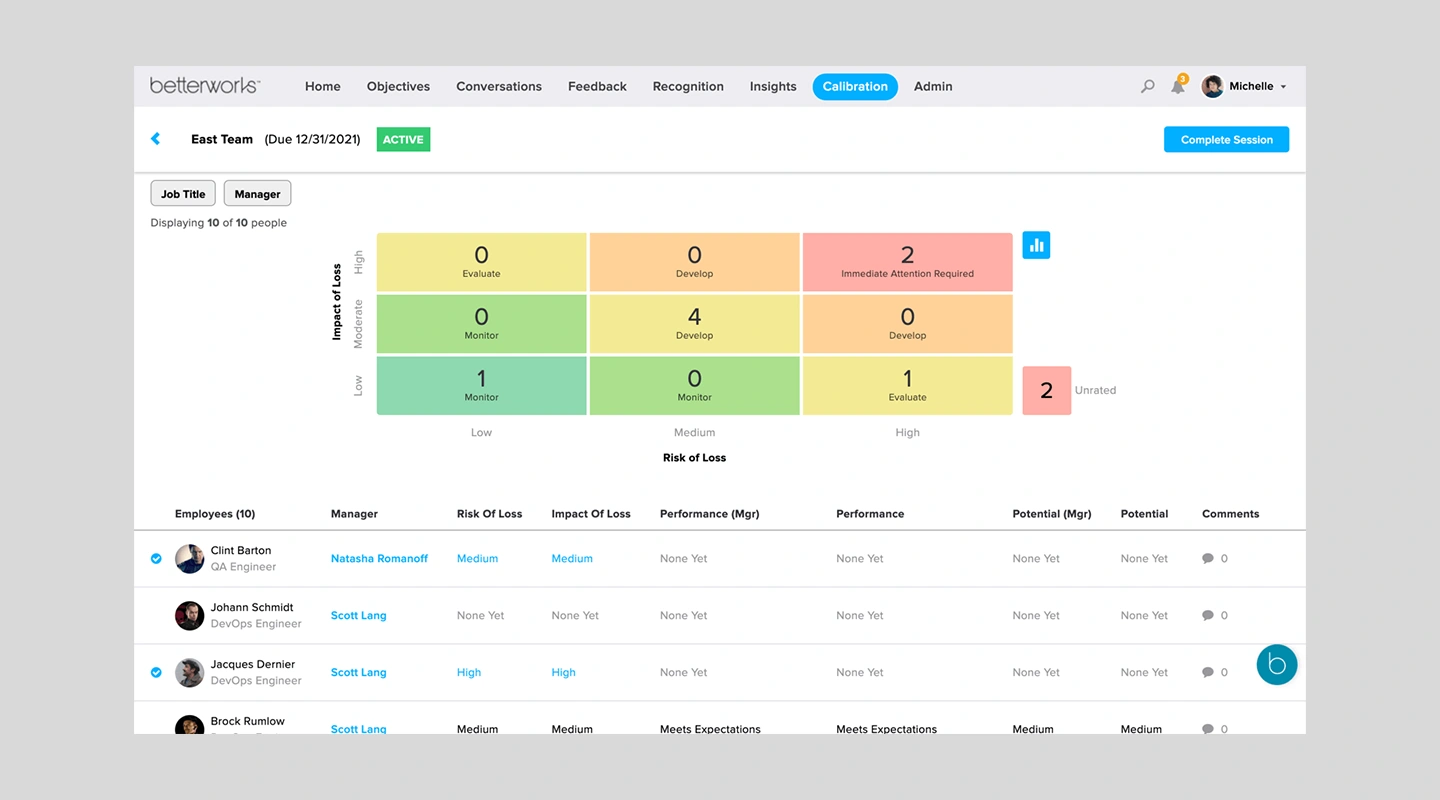Open comments icon for Johann Schmidt
Viewport: 1440px width, 800px height.
(1208, 616)
